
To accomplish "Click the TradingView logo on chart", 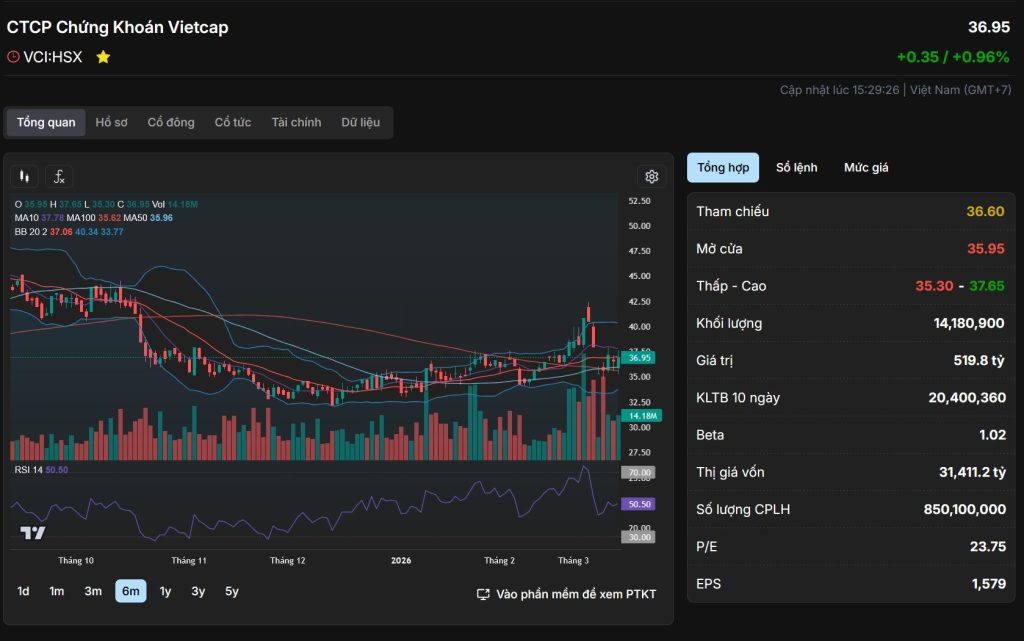I will (33, 533).
